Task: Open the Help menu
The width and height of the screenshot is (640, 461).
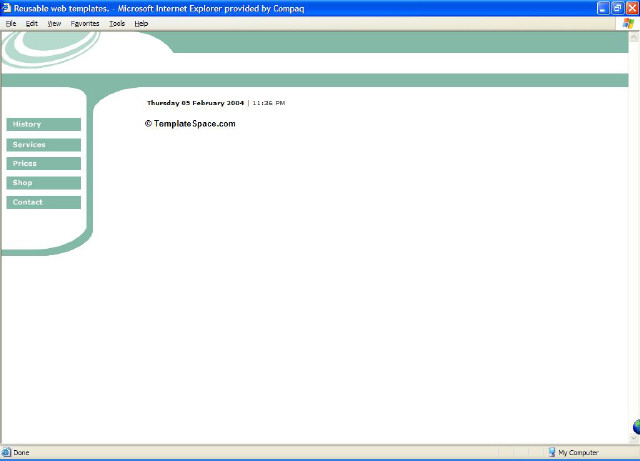Action: [141, 23]
